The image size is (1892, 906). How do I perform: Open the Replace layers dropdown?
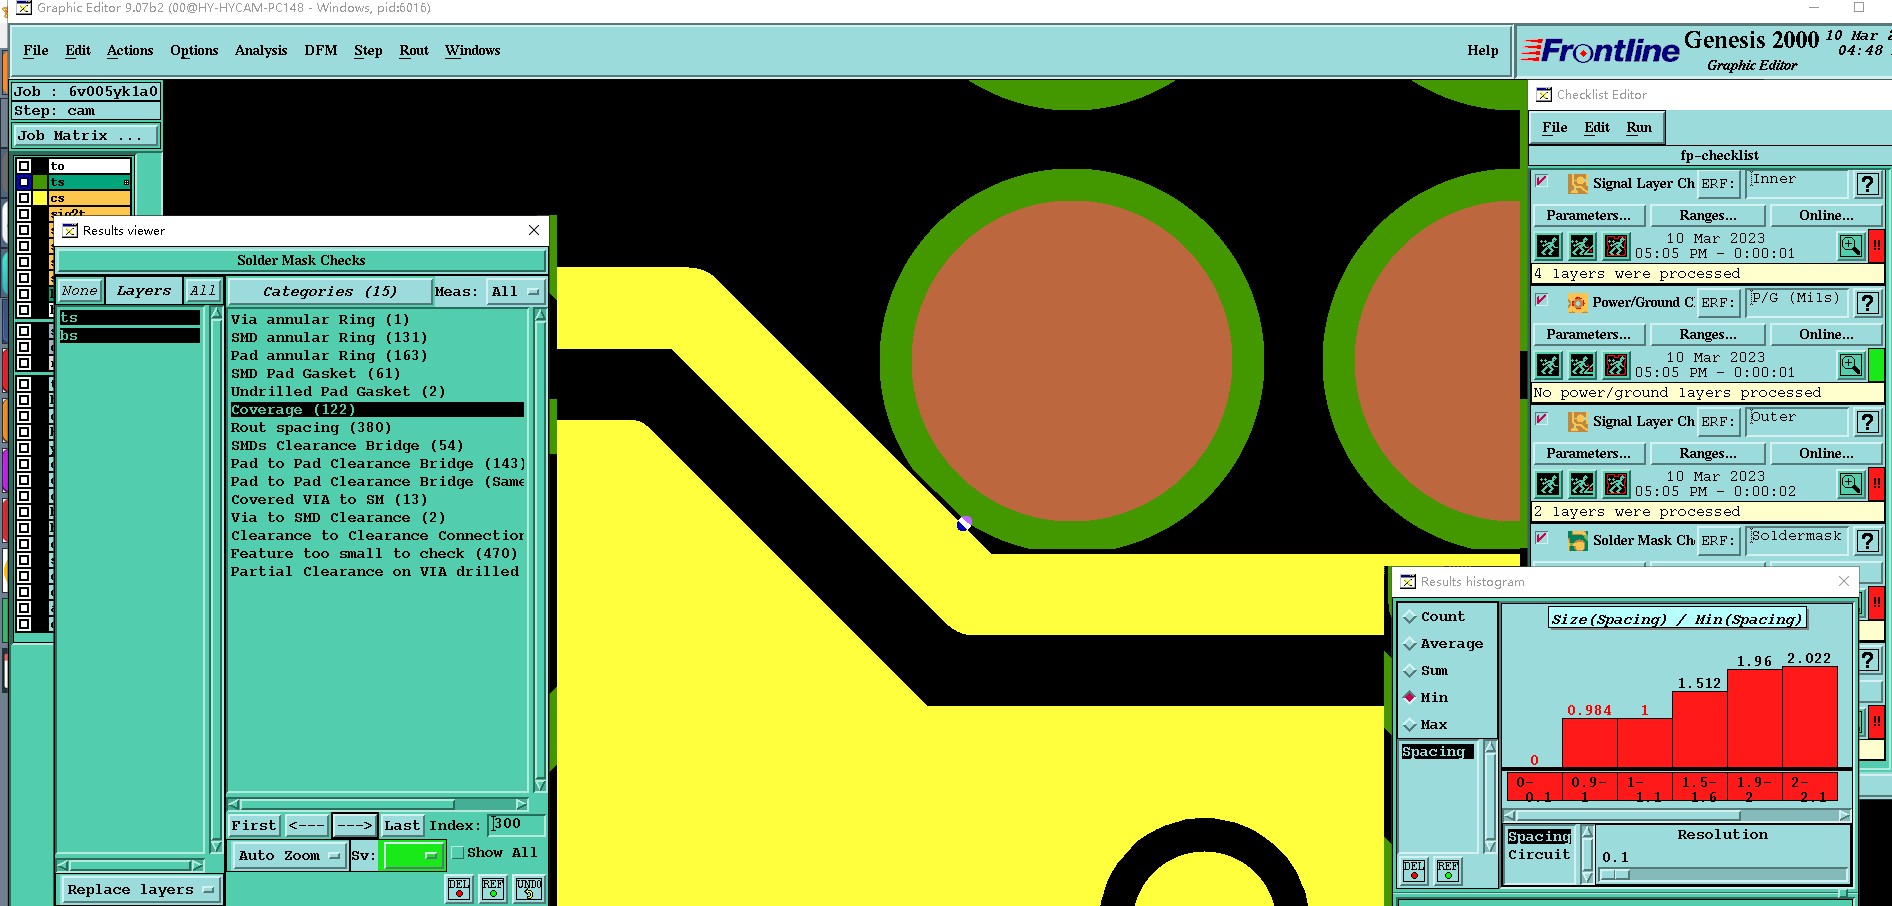tap(140, 889)
